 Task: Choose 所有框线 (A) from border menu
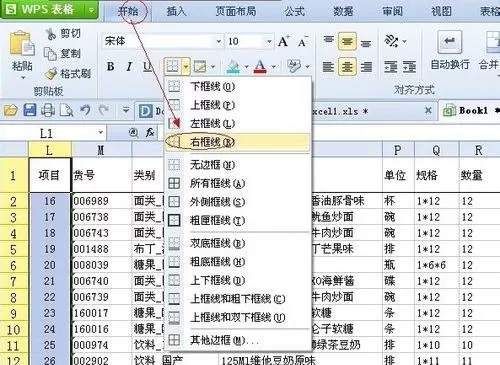(238, 183)
